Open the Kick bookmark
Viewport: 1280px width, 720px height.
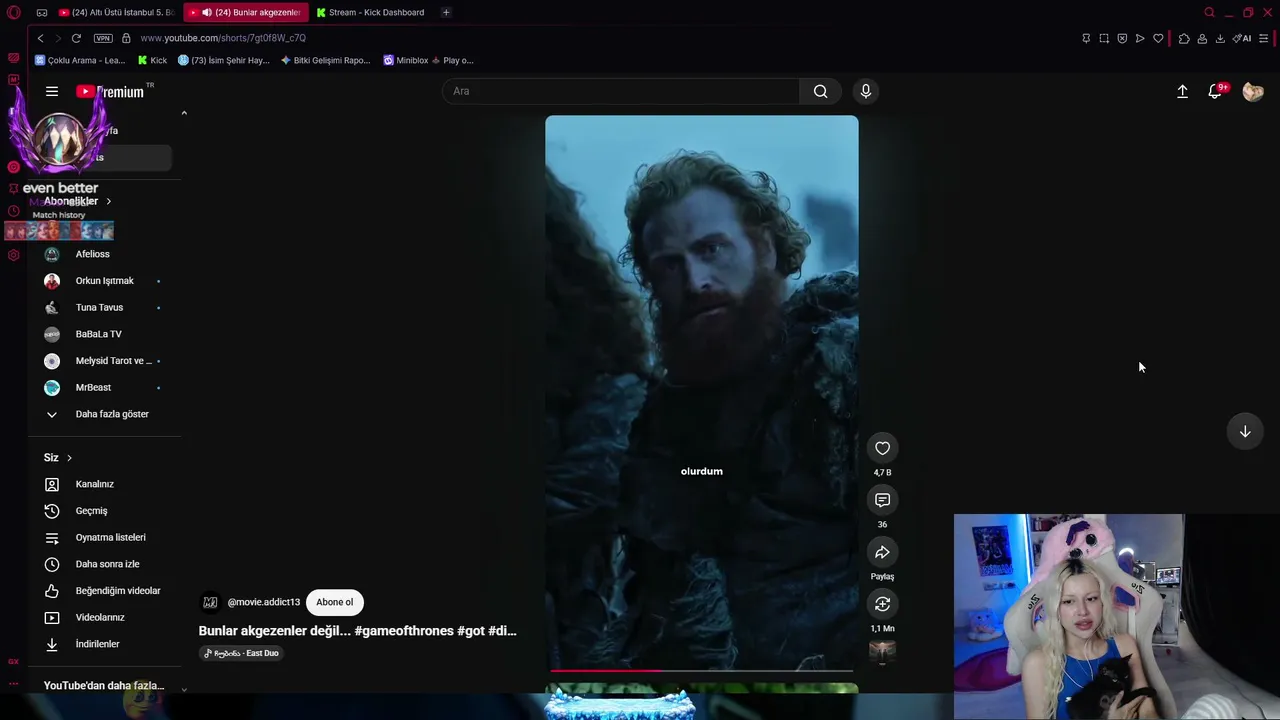coord(152,60)
